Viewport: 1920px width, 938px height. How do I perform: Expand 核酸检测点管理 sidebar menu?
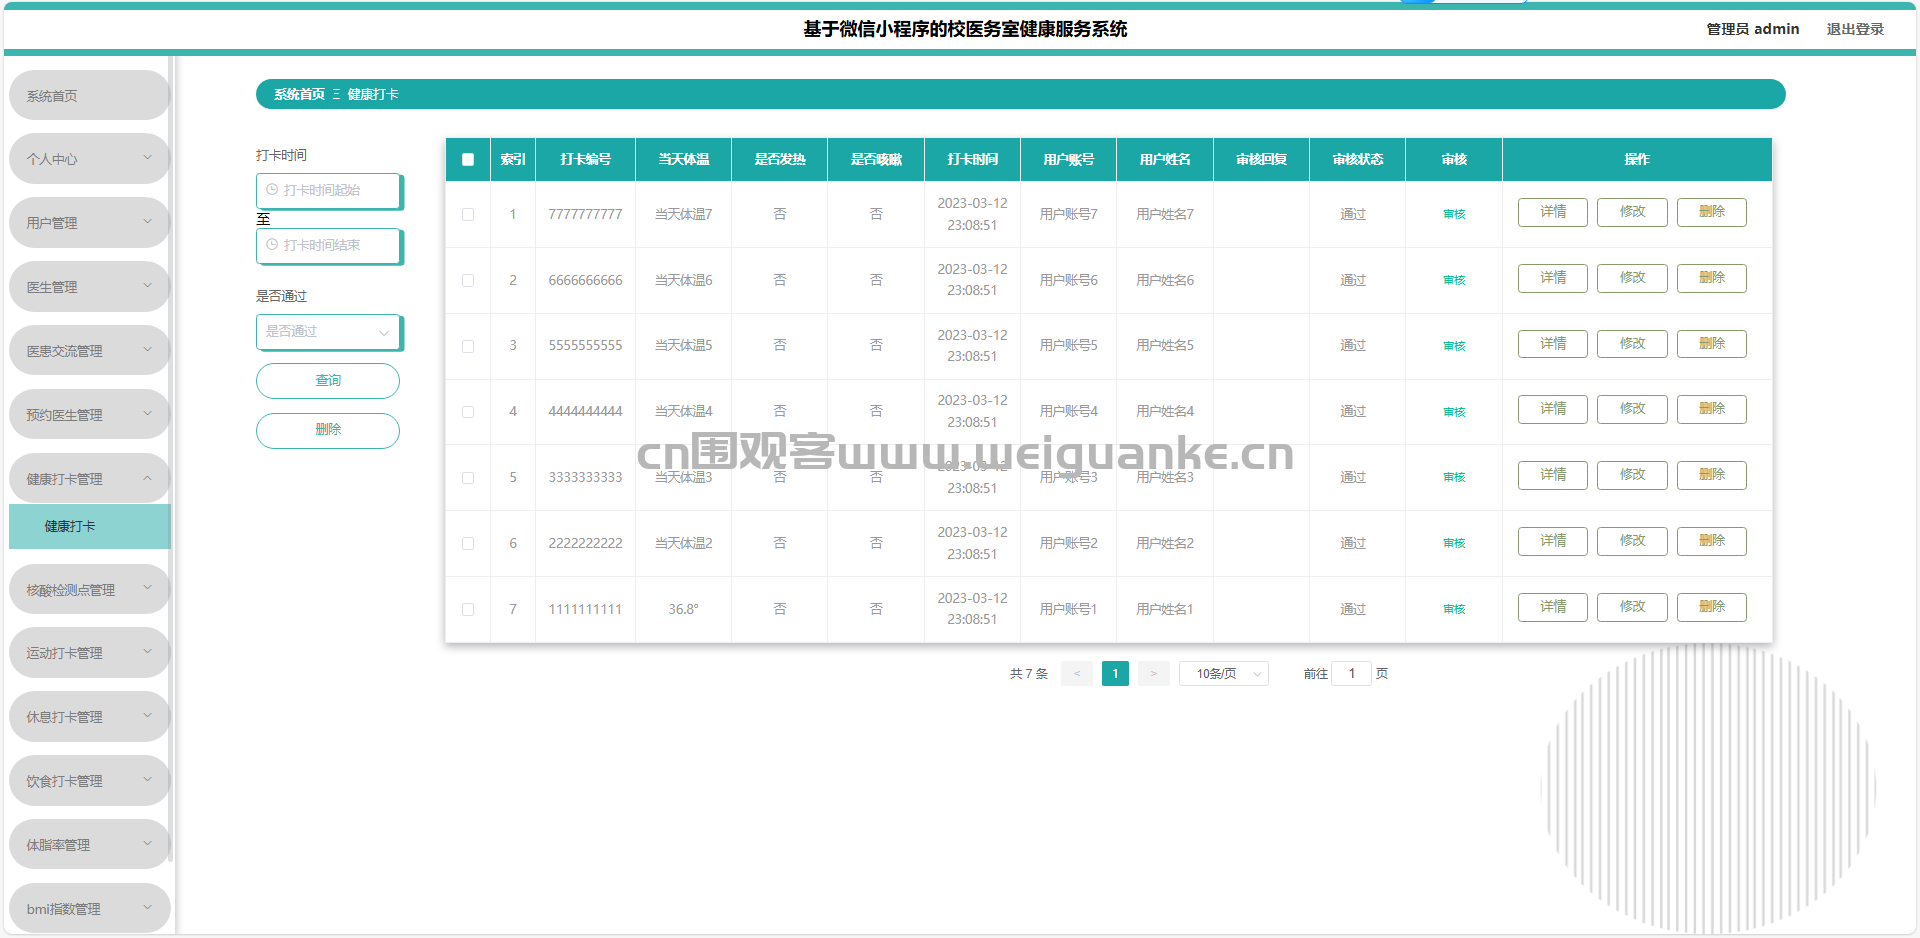click(89, 589)
